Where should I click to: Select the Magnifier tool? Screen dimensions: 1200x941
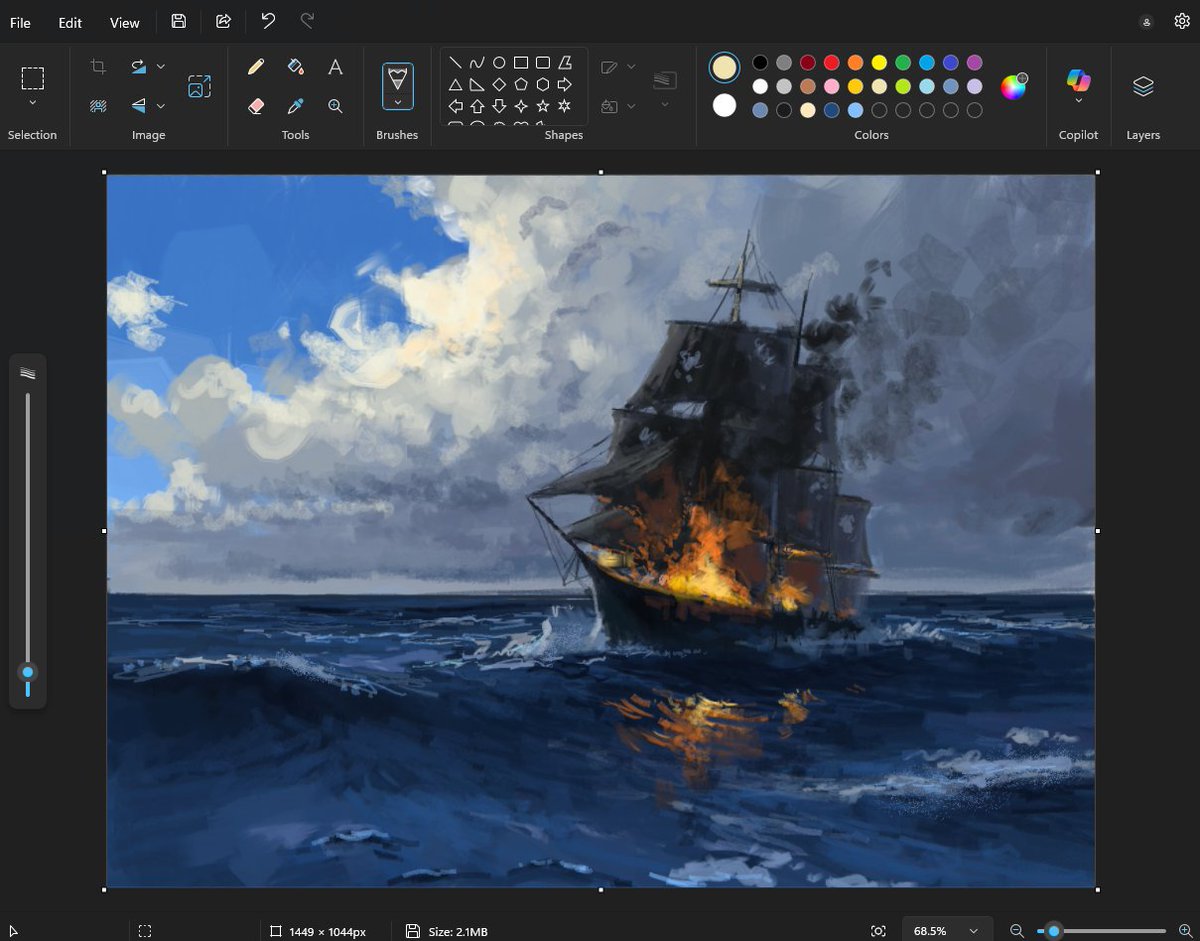[335, 106]
